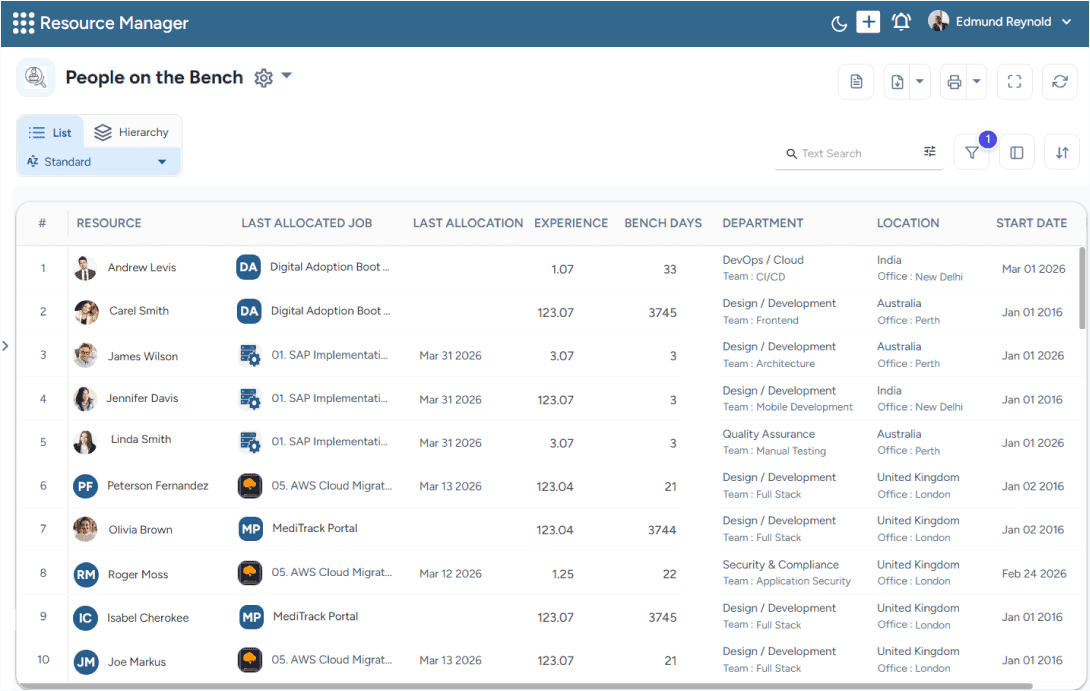Screen dimensions: 1090x691
Task: Toggle dark mode moon icon
Action: [839, 24]
